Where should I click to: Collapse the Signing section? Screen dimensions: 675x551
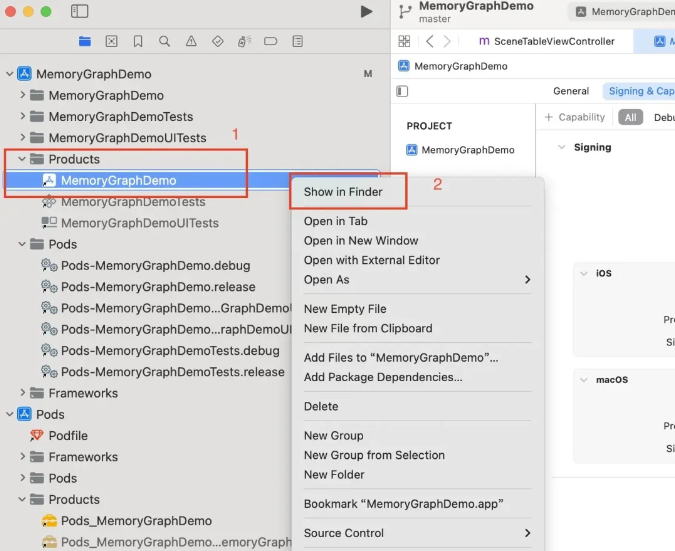click(561, 147)
